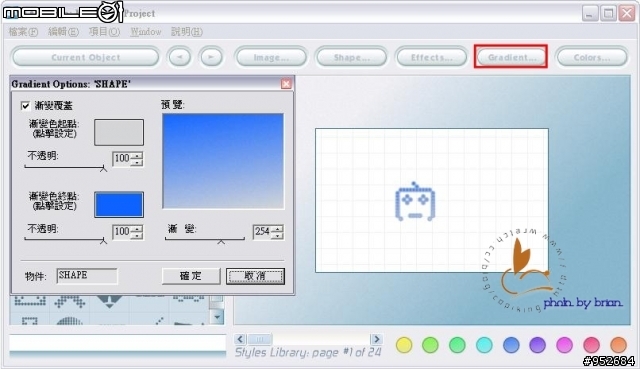Select the blue color style circle

pos(511,345)
